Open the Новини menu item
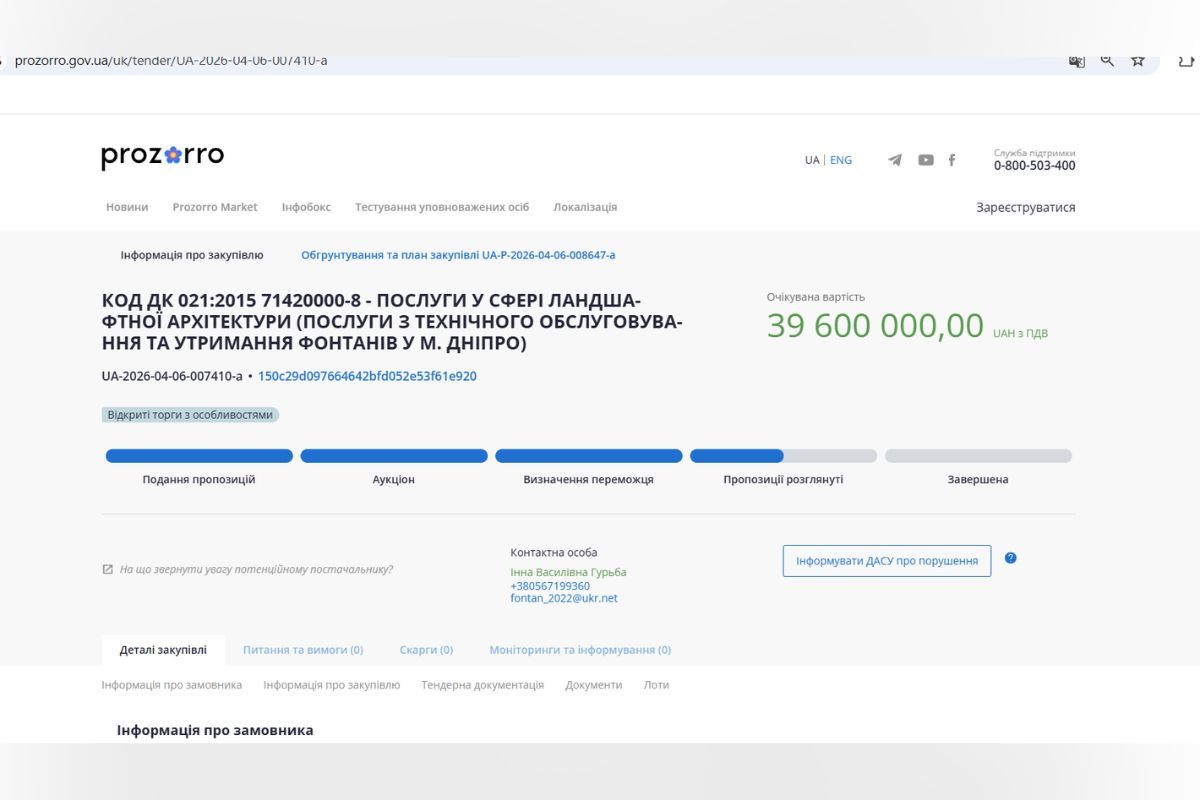Image resolution: width=1200 pixels, height=800 pixels. pyautogui.click(x=126, y=207)
